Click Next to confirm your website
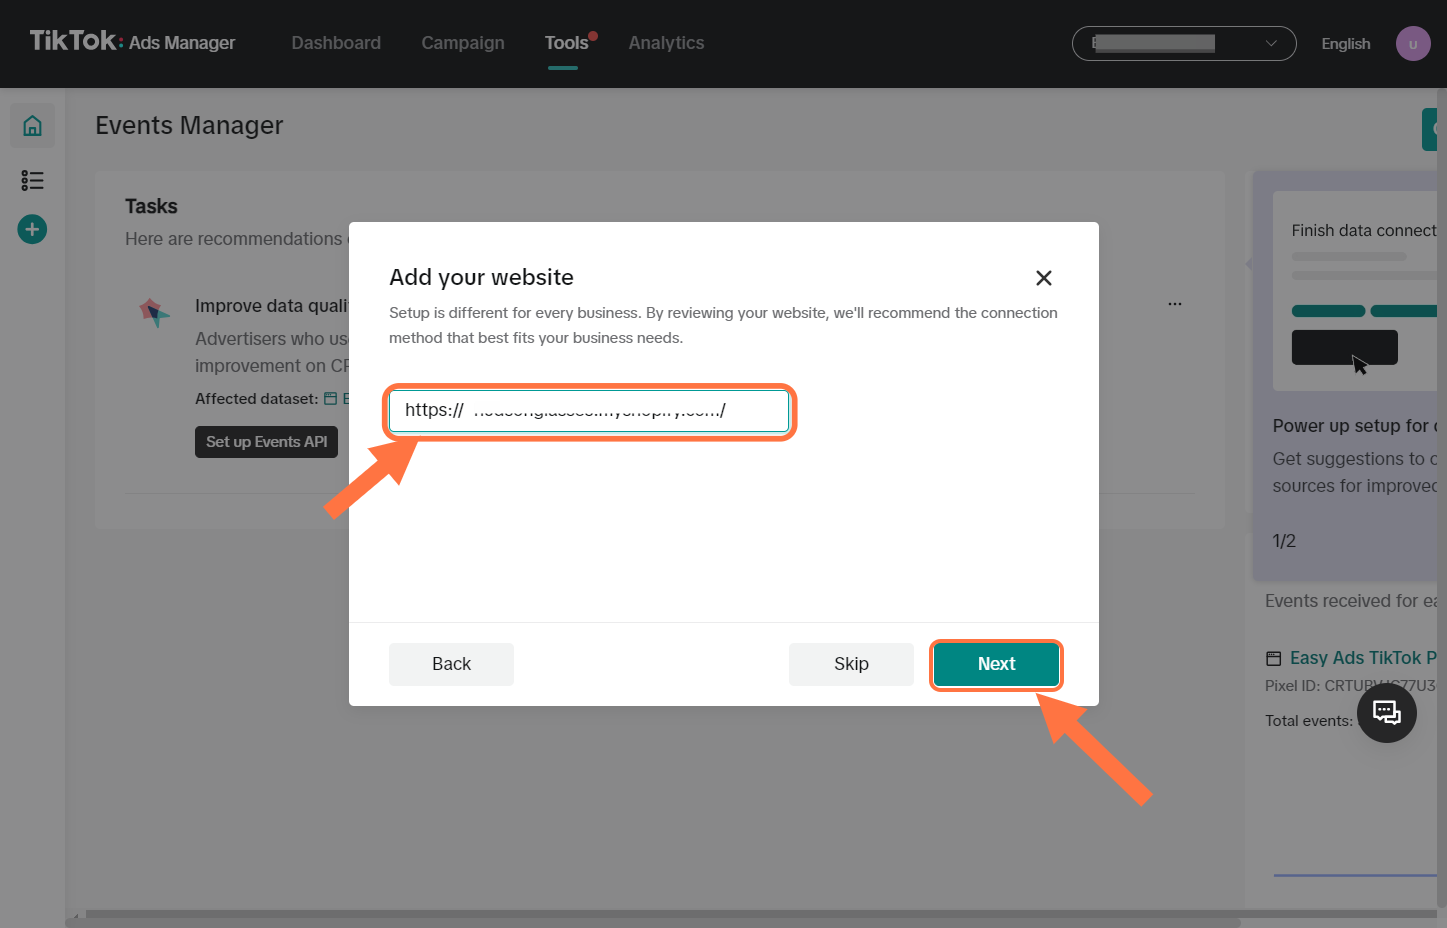 [x=995, y=664]
